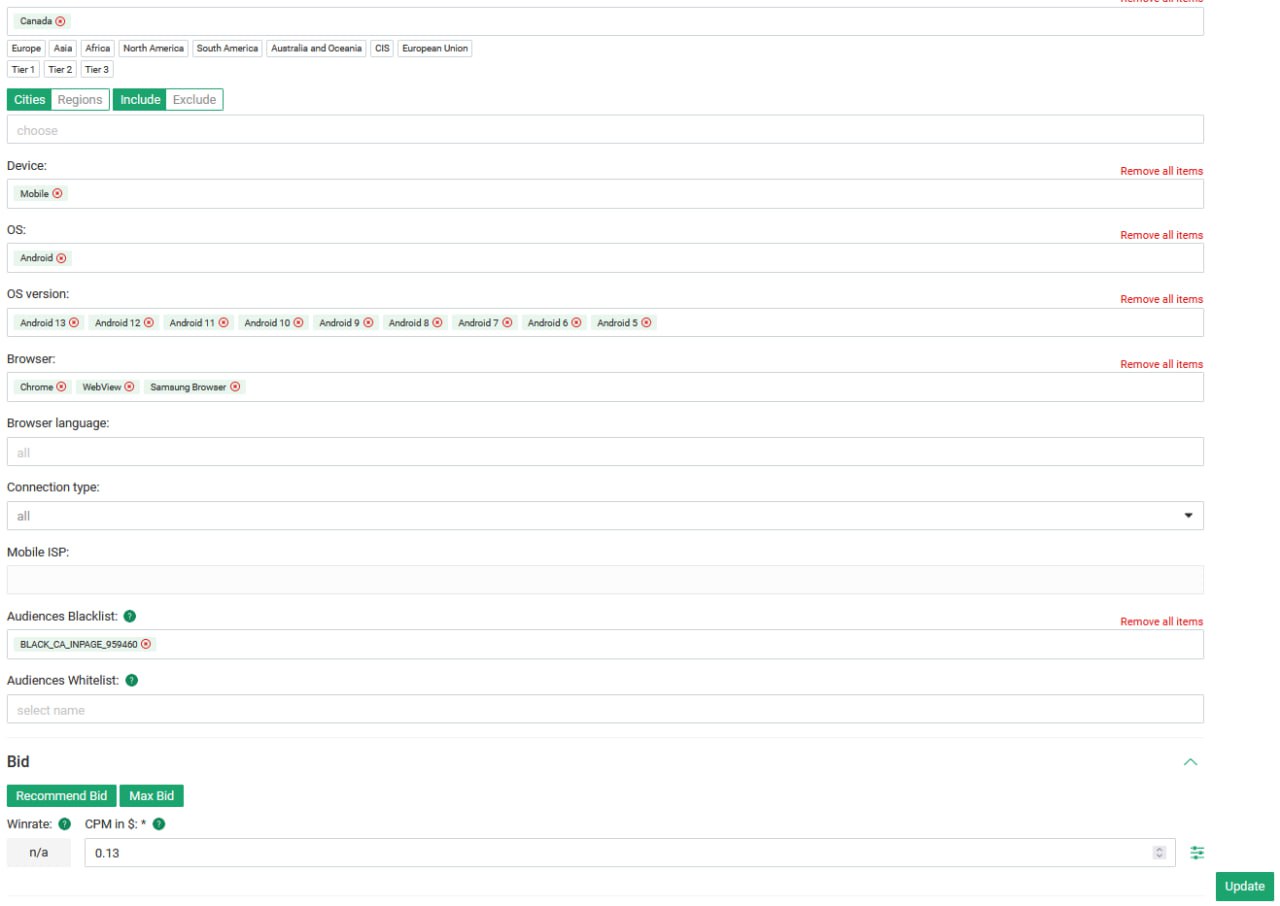
Task: Remove Android 7 version tag
Action: [507, 323]
